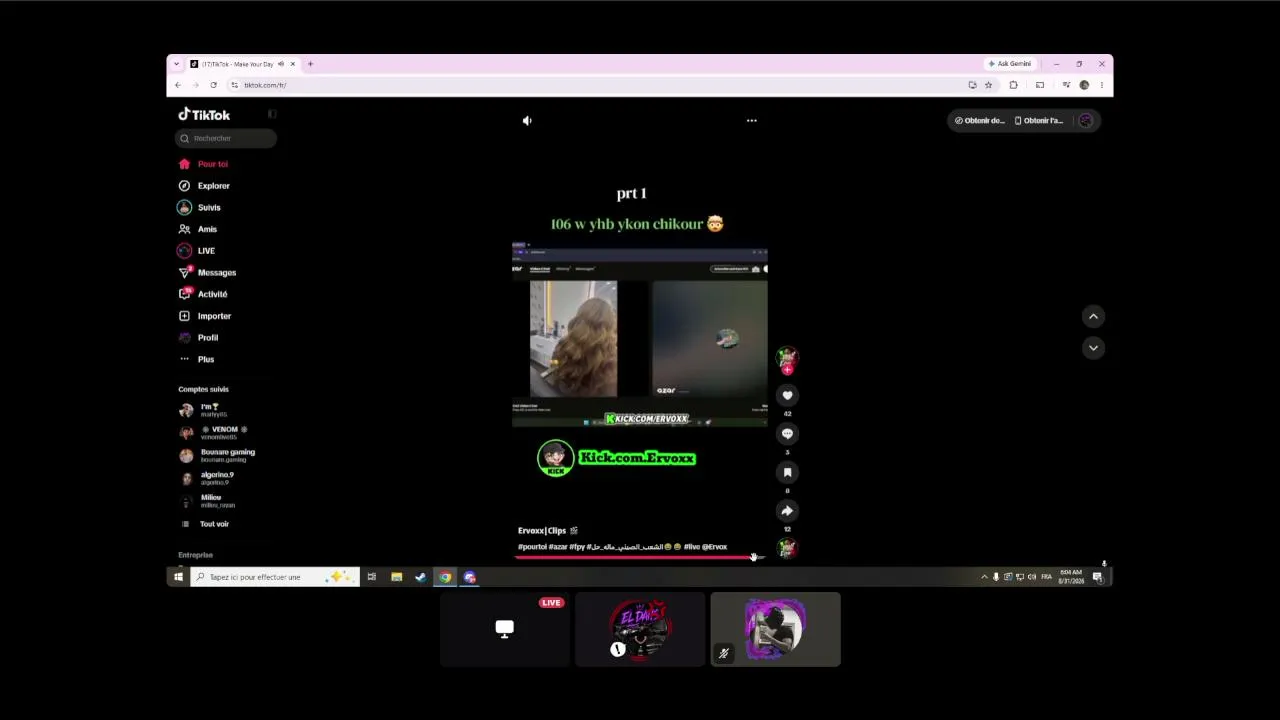This screenshot has height=720, width=1280.
Task: Open the Pour toi feed
Action: point(203,164)
